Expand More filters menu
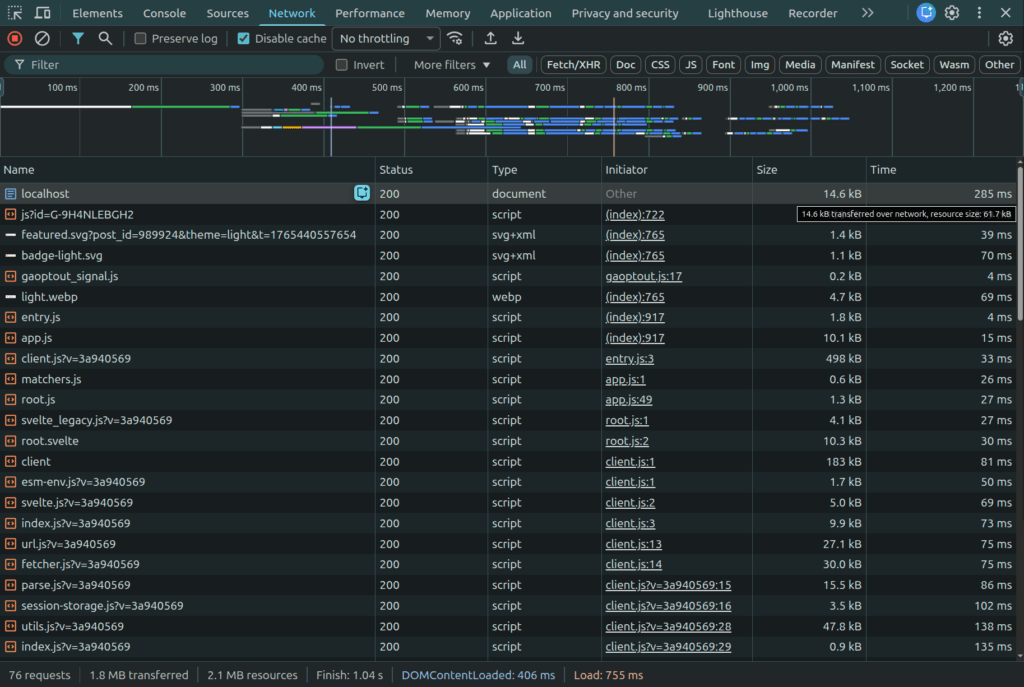1024x687 pixels. (449, 64)
